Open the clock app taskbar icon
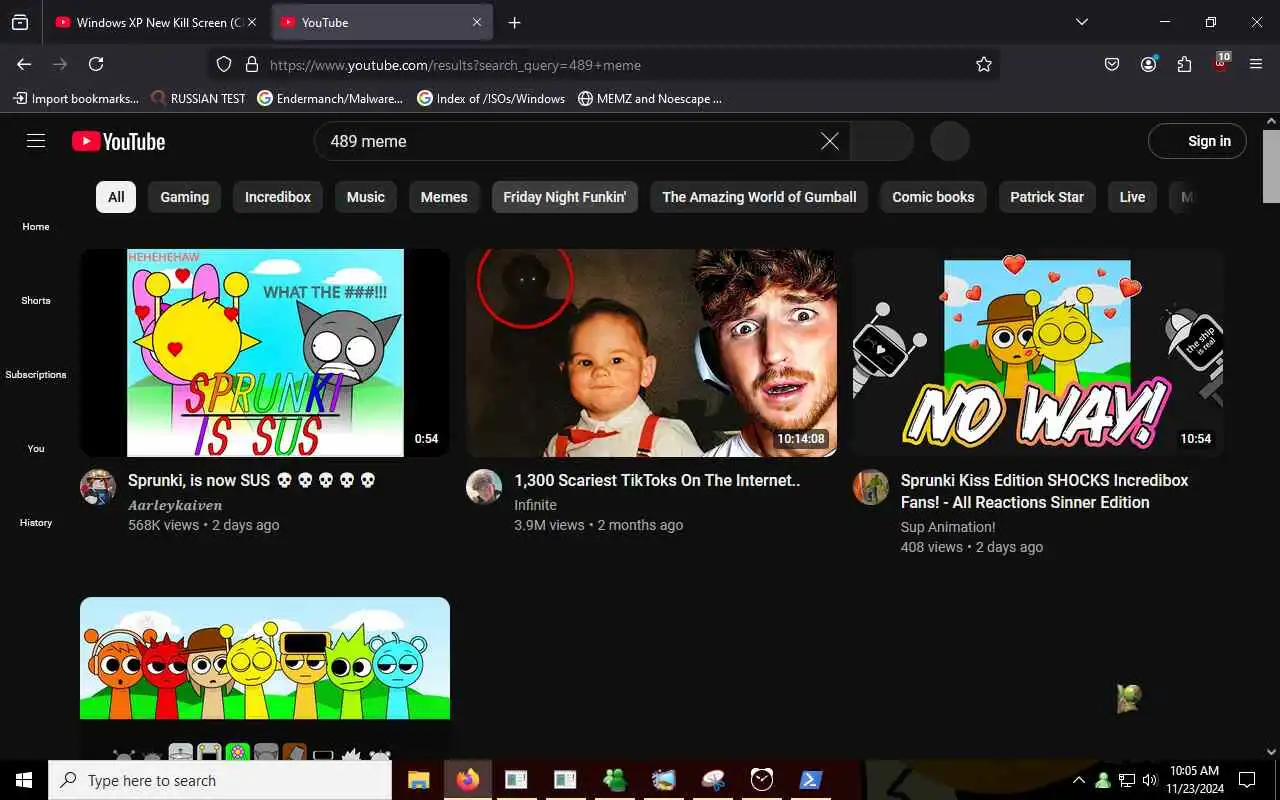This screenshot has height=800, width=1280. coord(762,780)
